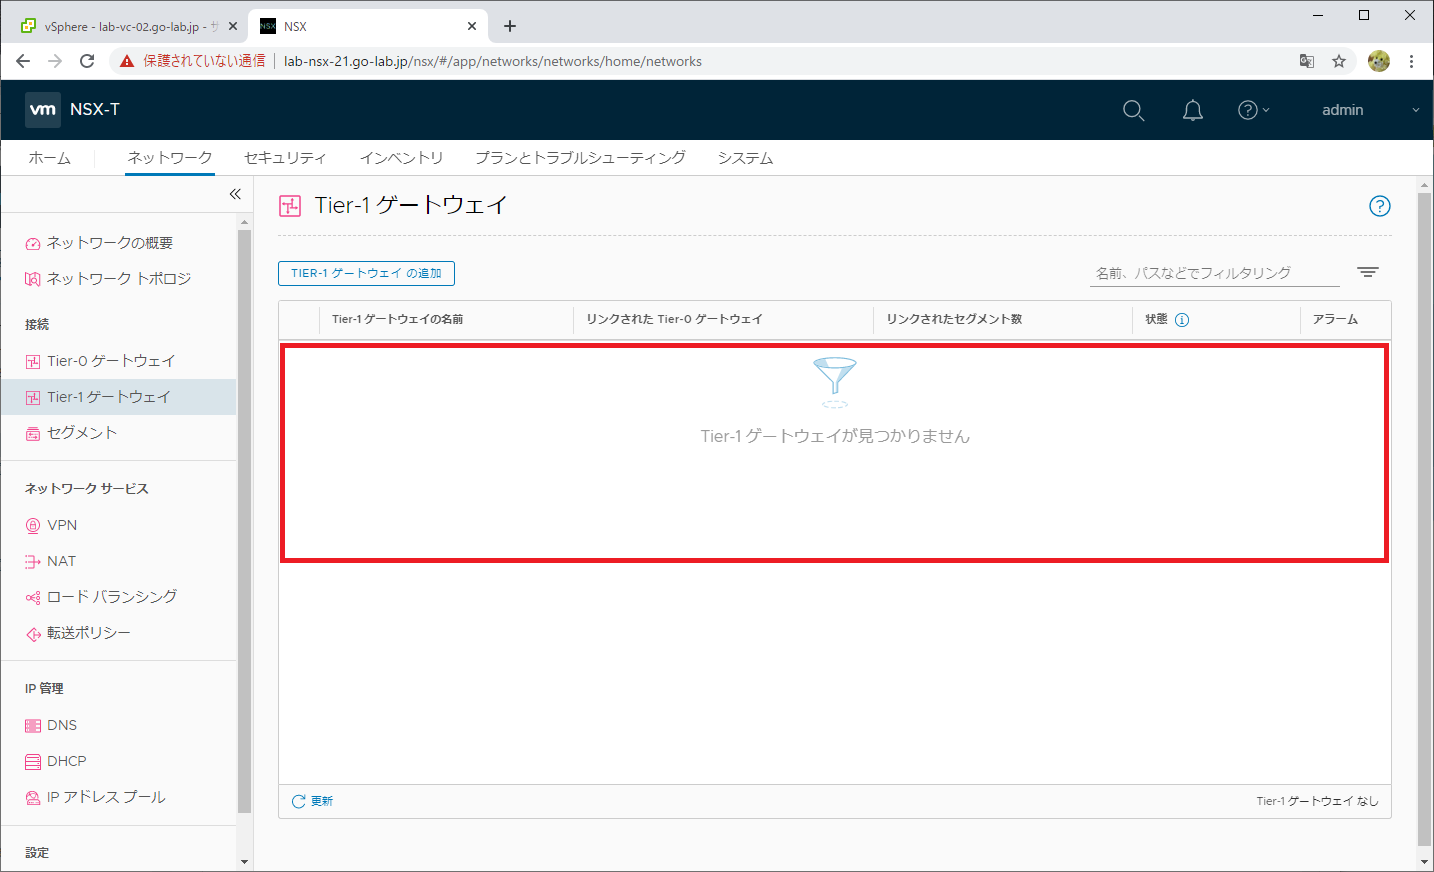The height and width of the screenshot is (872, 1434).
Task: Open the インベントリ tab
Action: pos(401,158)
